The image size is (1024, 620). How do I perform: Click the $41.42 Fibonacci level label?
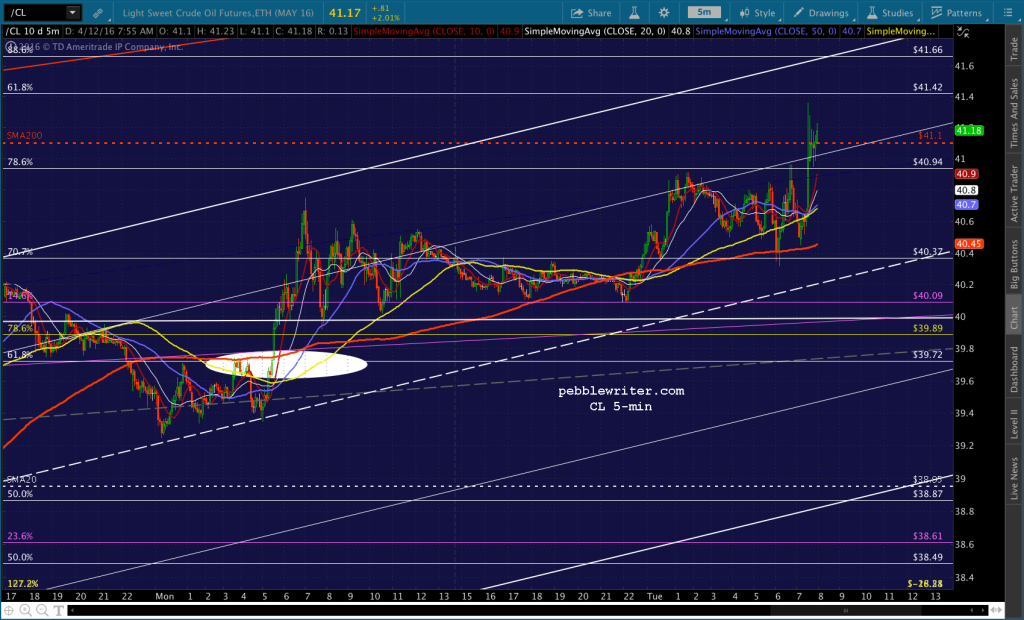[x=927, y=87]
